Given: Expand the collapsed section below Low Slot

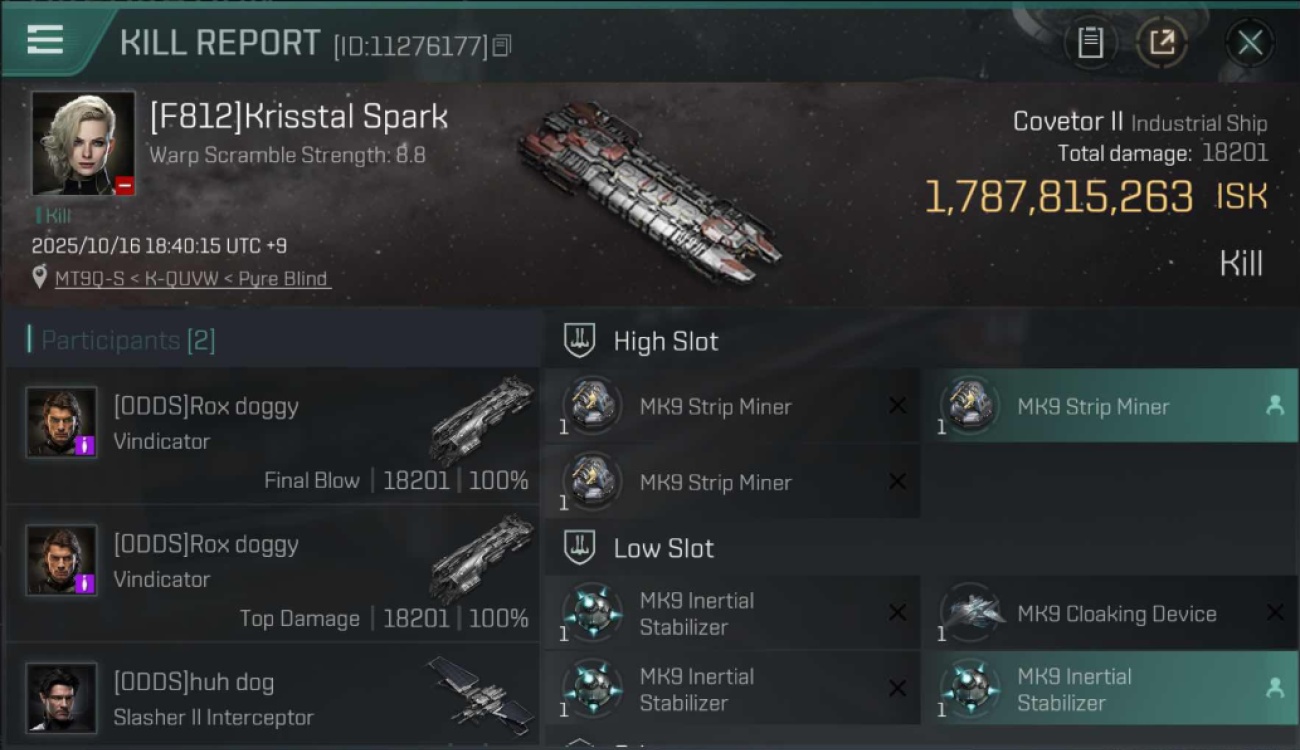Looking at the screenshot, I should 580,743.
